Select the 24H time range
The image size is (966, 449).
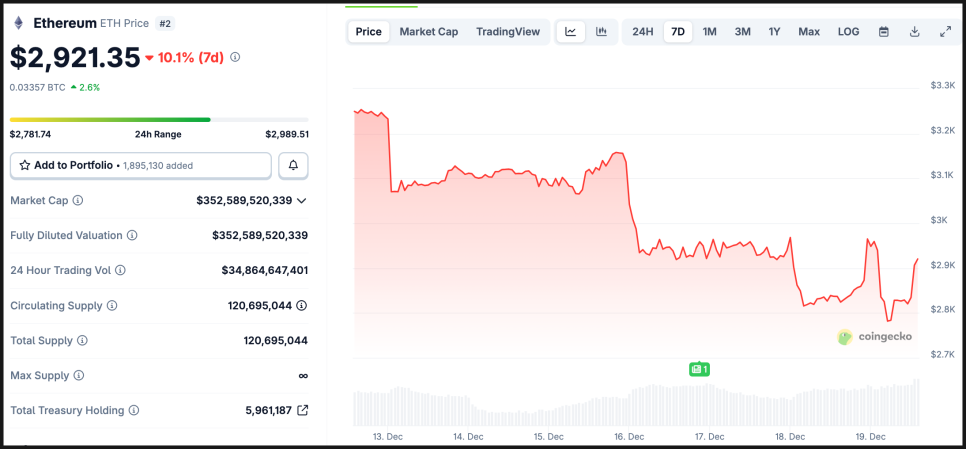pyautogui.click(x=642, y=32)
